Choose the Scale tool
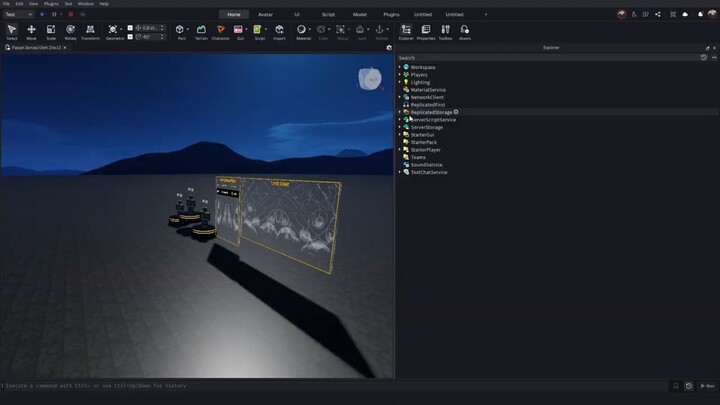 pos(51,32)
